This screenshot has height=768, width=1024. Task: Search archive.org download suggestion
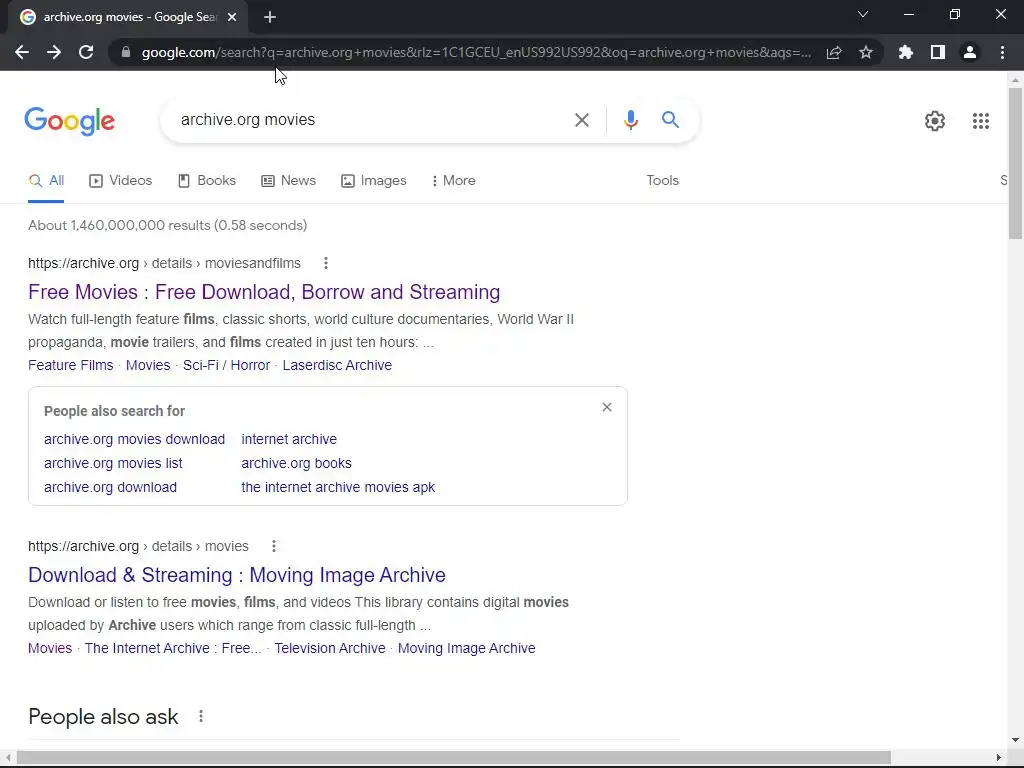[x=110, y=487]
